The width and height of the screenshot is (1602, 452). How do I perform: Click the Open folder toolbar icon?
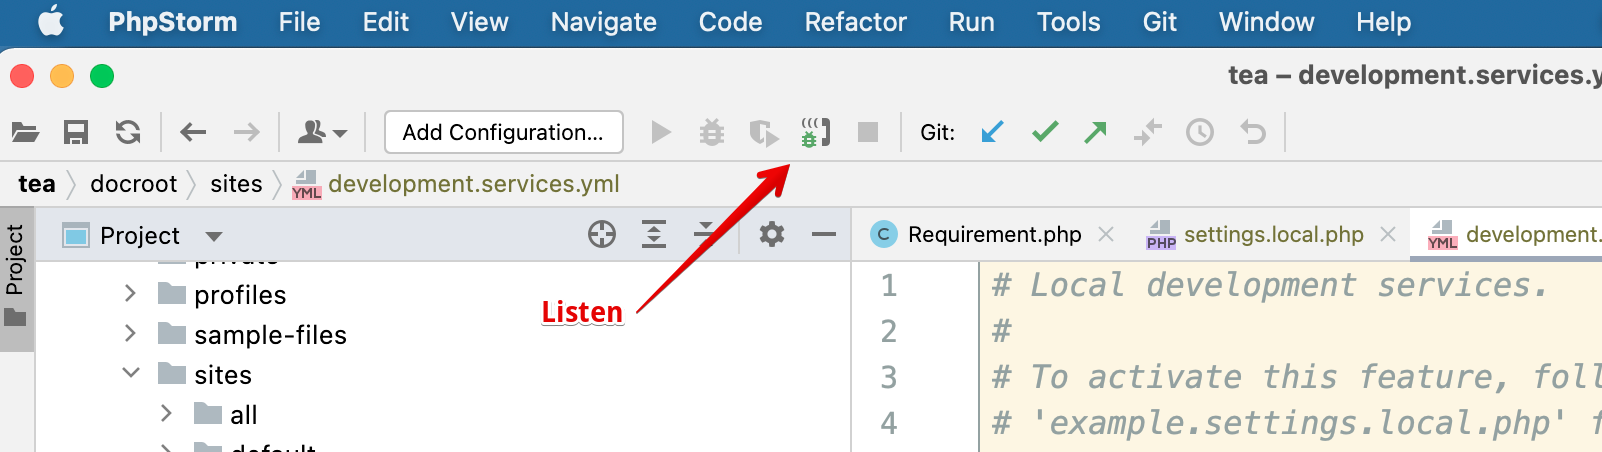point(25,132)
